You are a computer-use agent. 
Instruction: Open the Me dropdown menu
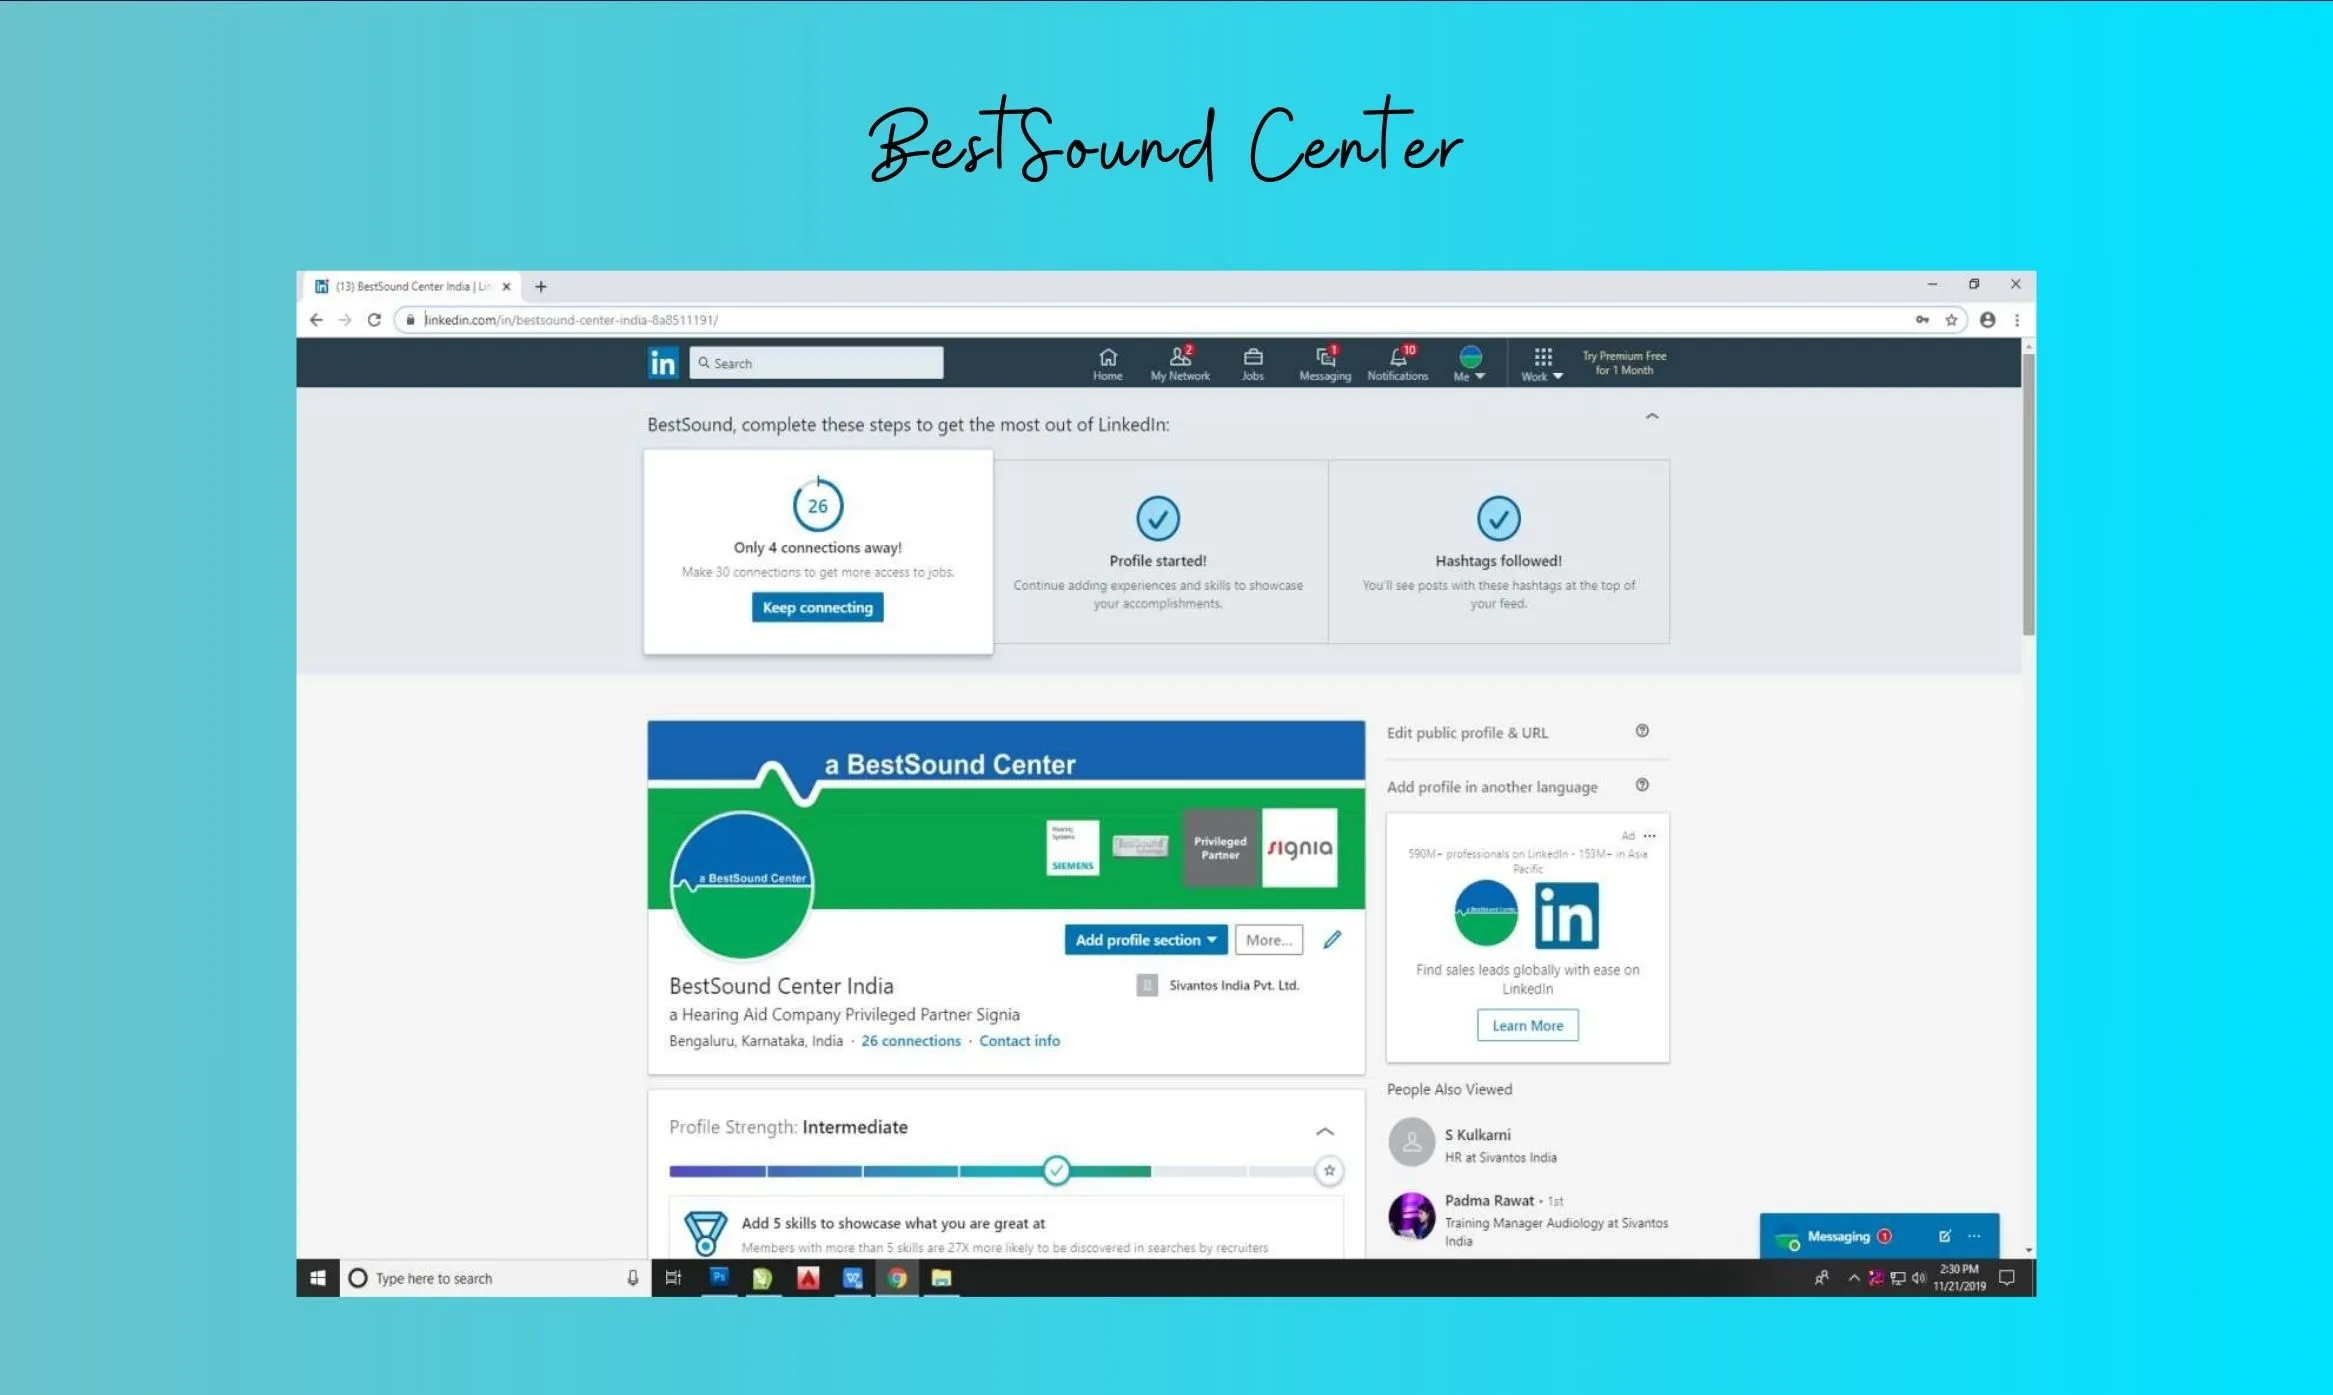[x=1469, y=364]
